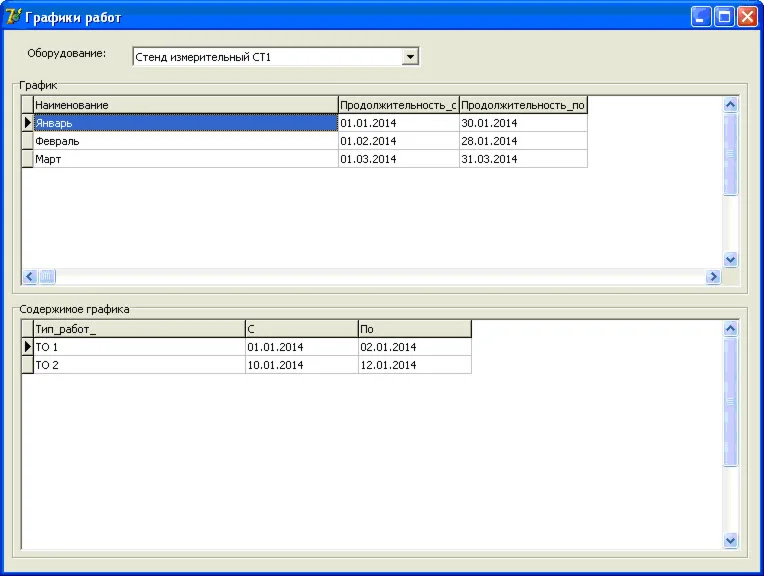Click the Февраль end date cell 28.01.2014

point(522,141)
